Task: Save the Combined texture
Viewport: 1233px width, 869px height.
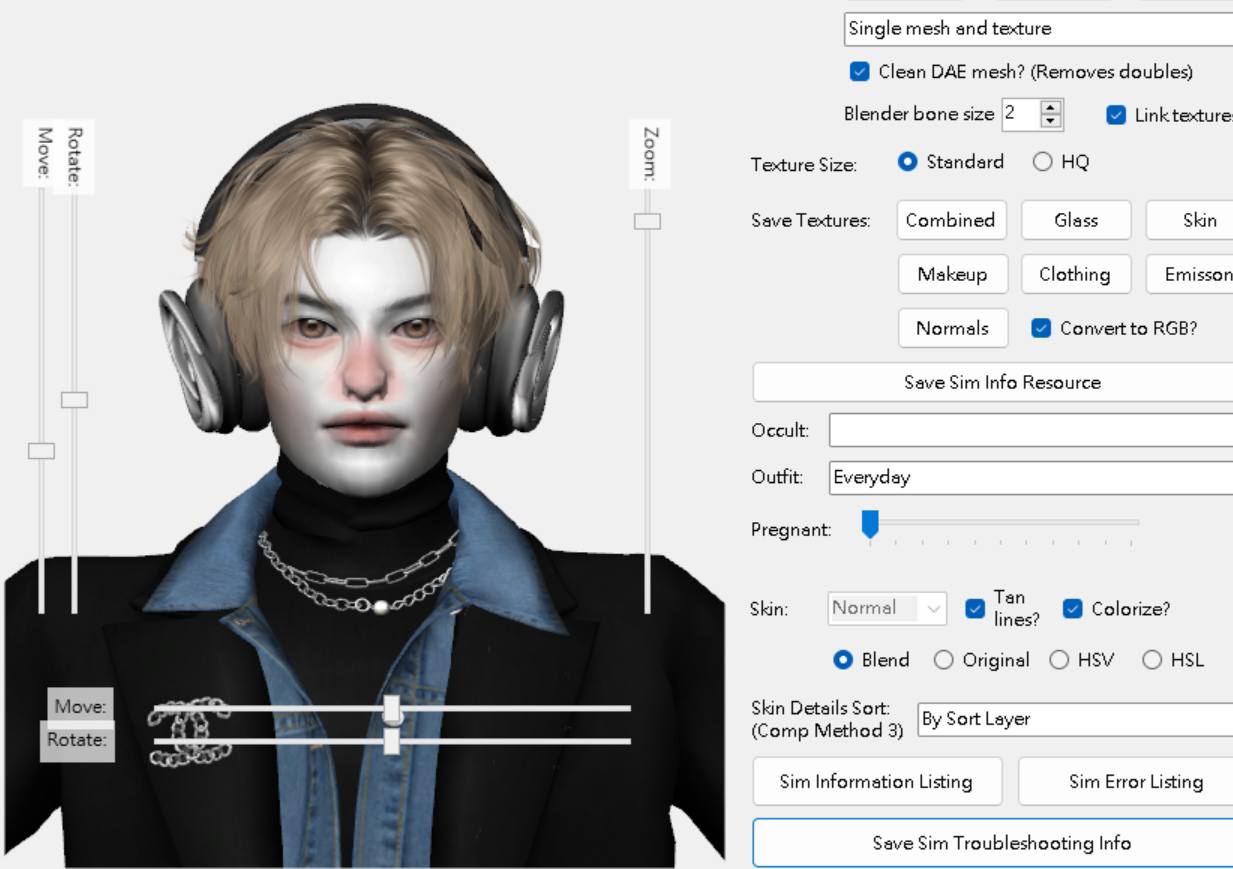Action: pos(951,220)
